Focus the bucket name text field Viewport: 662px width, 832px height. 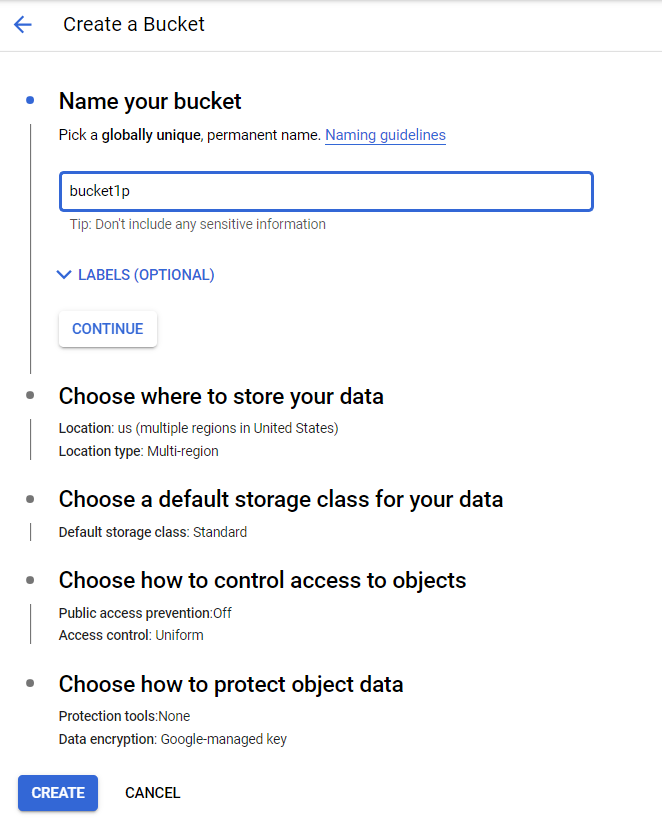[x=326, y=191]
